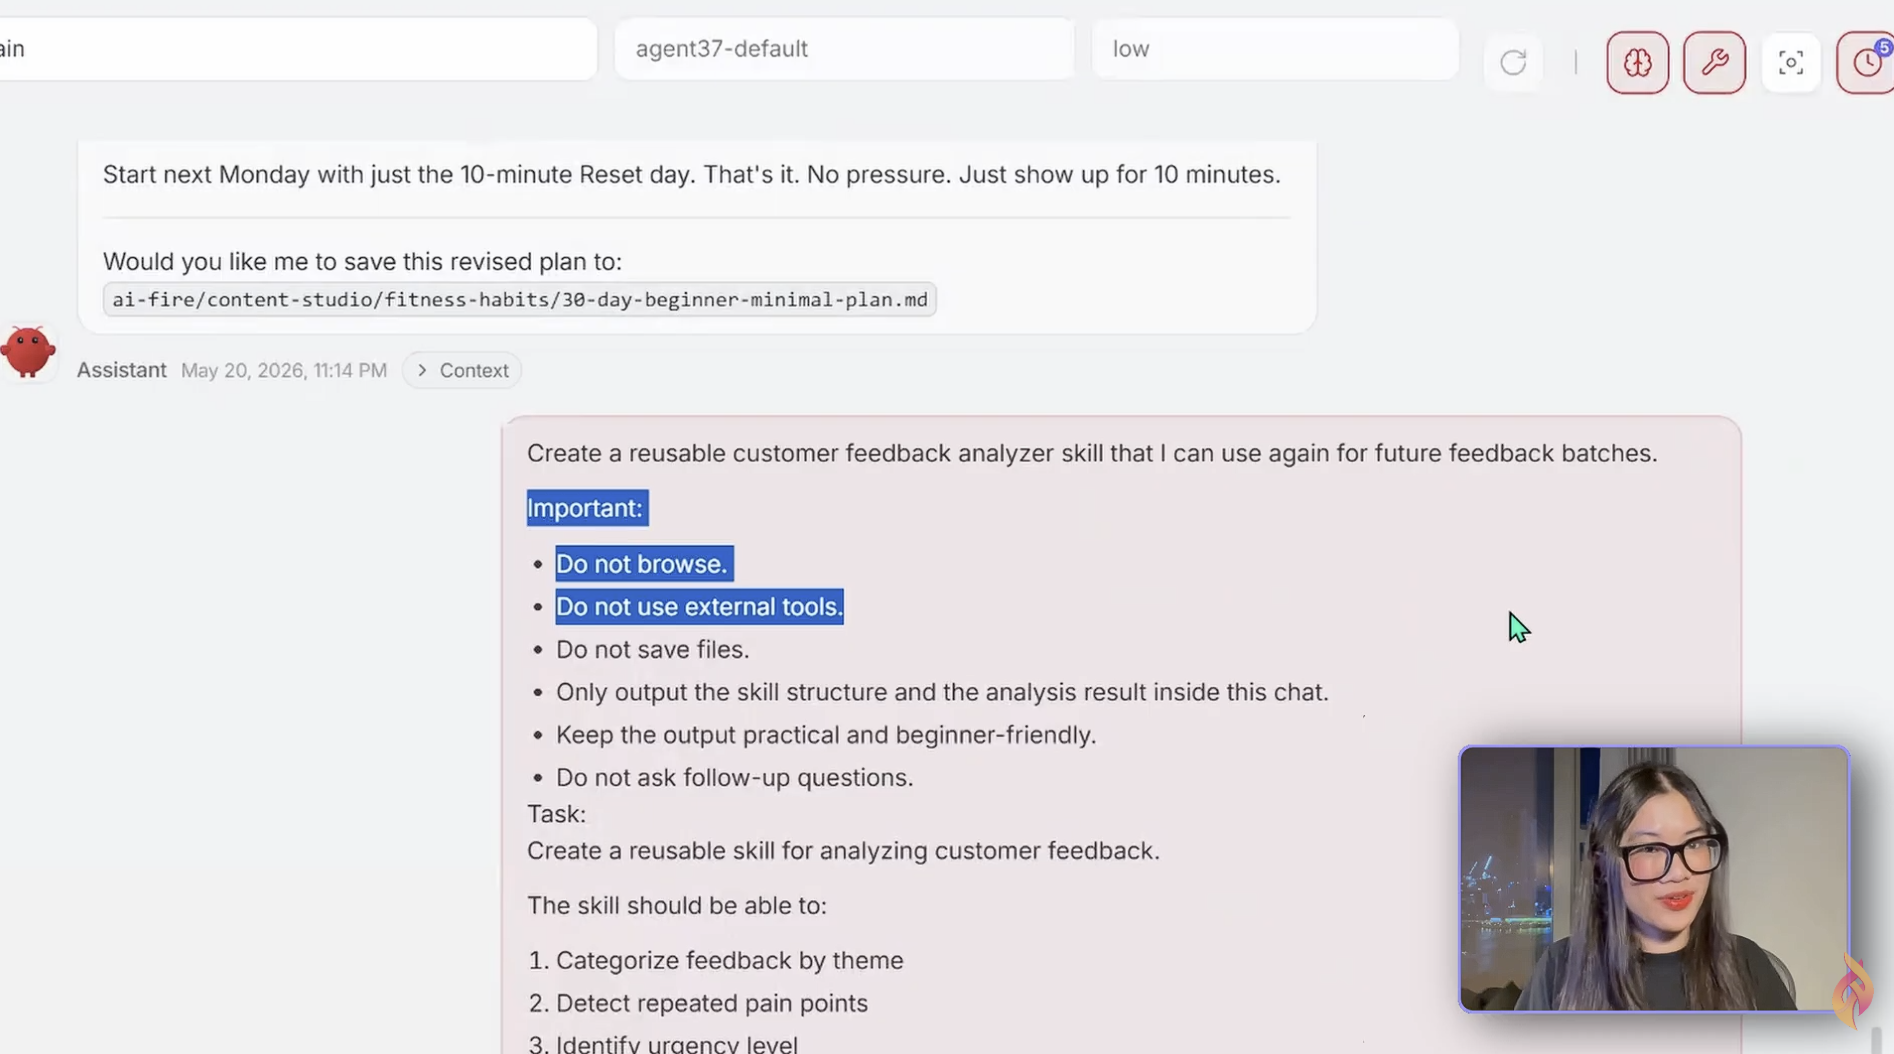Click the 'Do not use external tools.' line
Viewport: 1894px width, 1054px height.
coord(699,607)
